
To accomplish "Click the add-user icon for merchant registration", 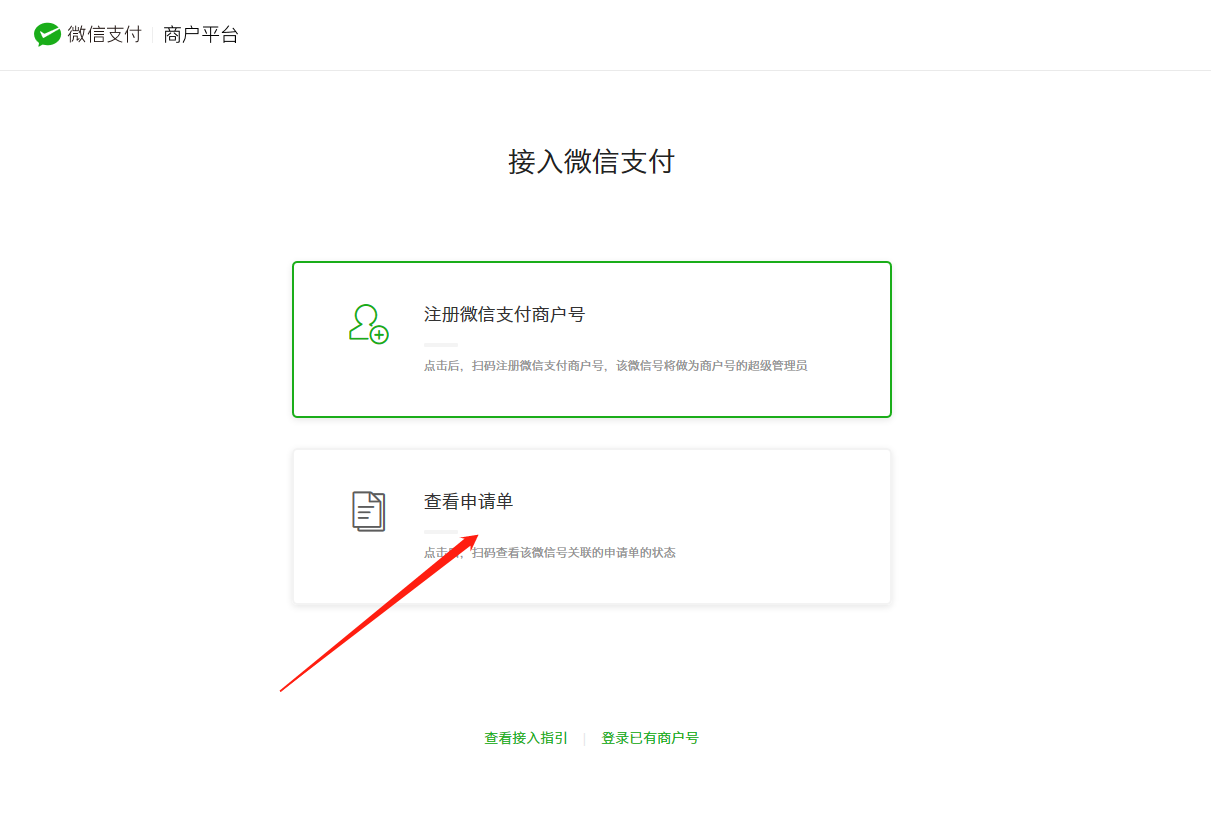I will [368, 324].
